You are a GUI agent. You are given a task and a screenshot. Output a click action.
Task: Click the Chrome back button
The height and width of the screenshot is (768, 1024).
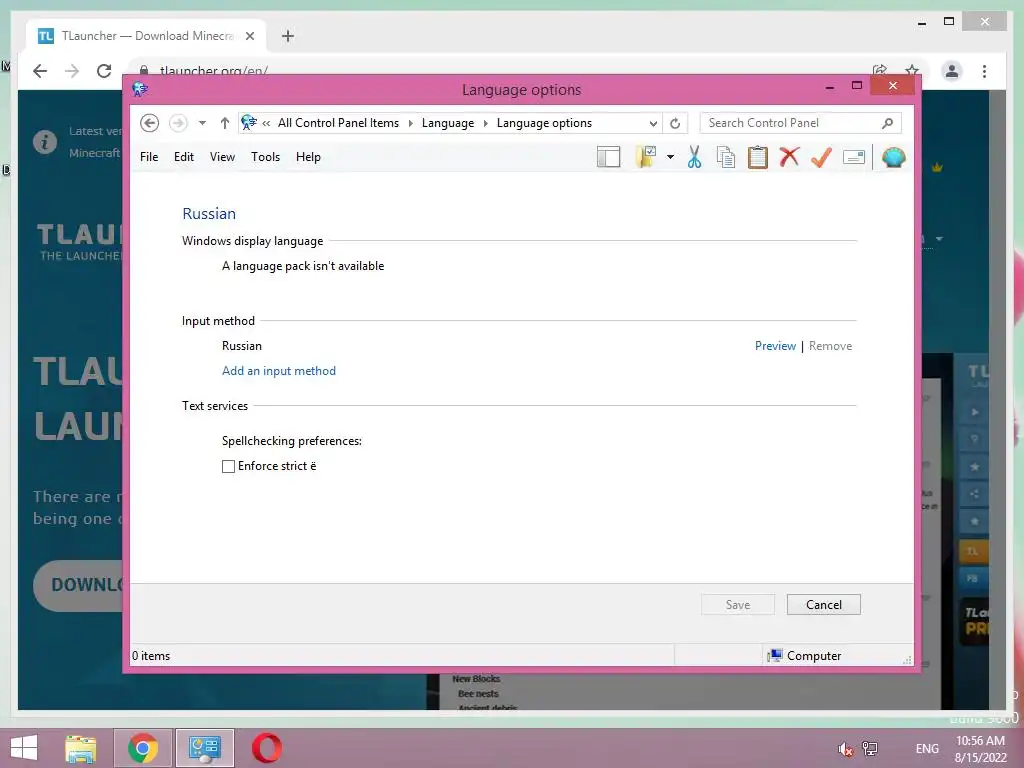click(x=40, y=71)
